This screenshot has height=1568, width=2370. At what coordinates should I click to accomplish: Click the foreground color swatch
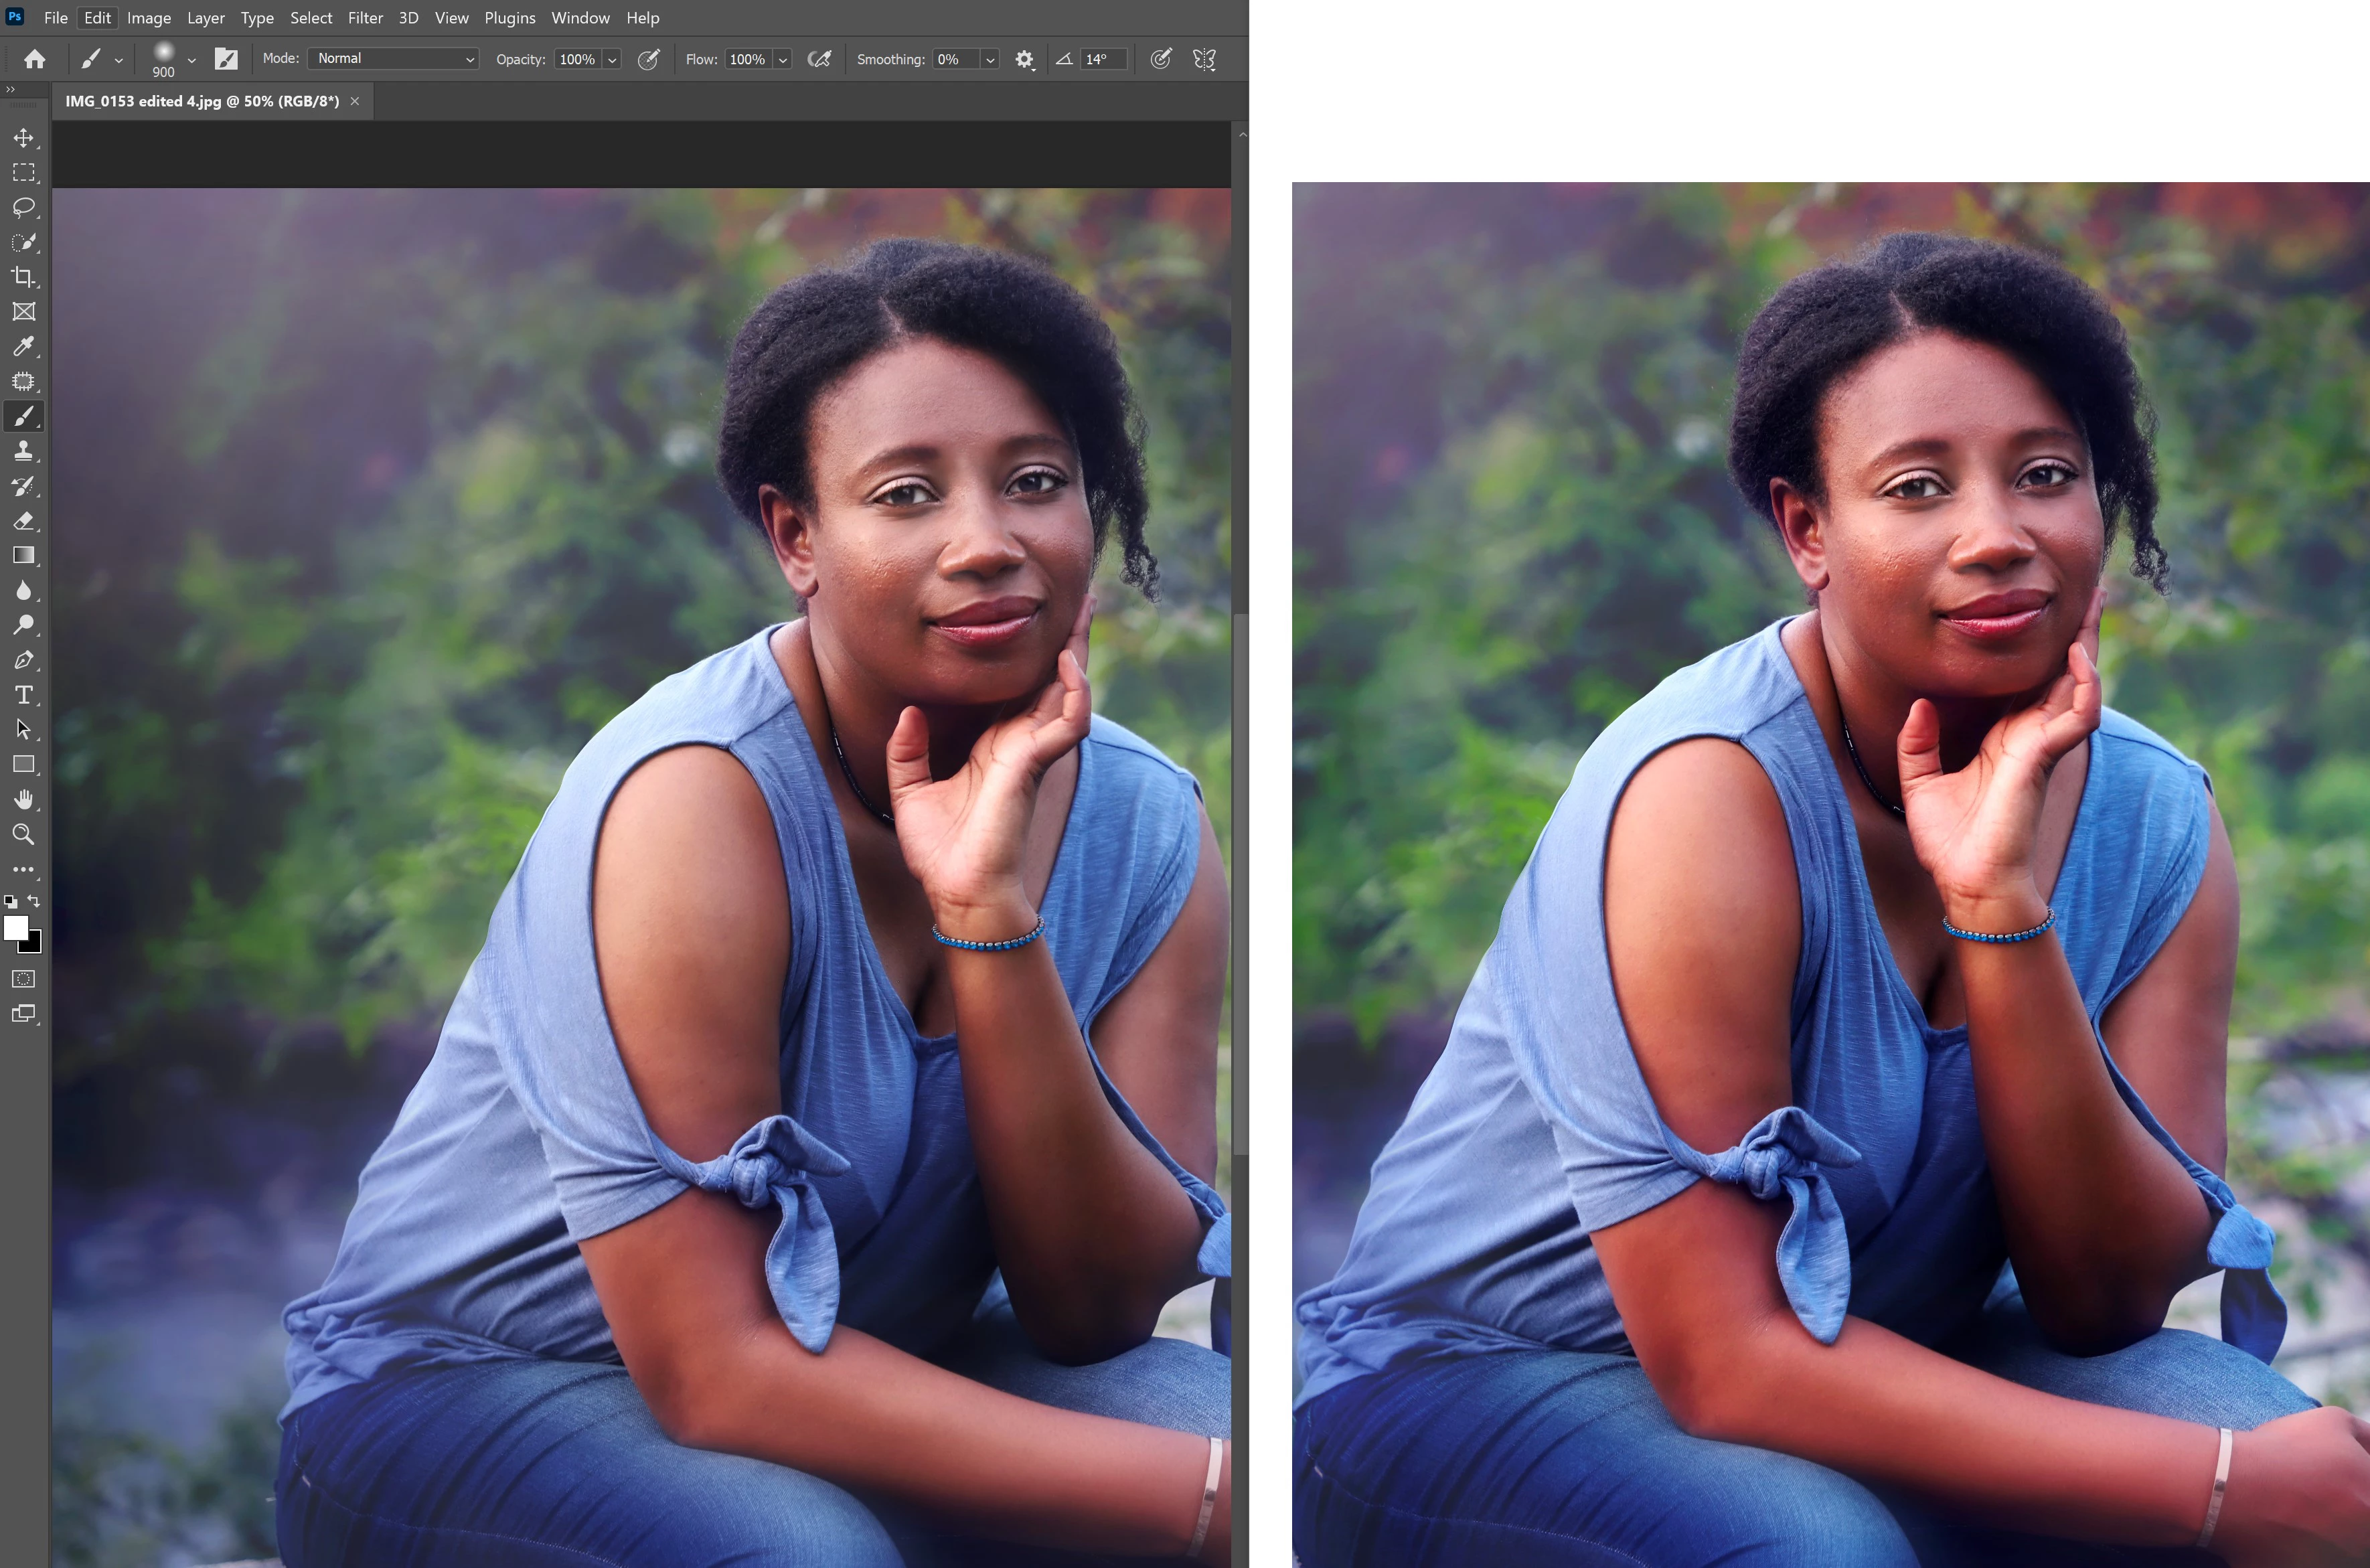coord(15,928)
